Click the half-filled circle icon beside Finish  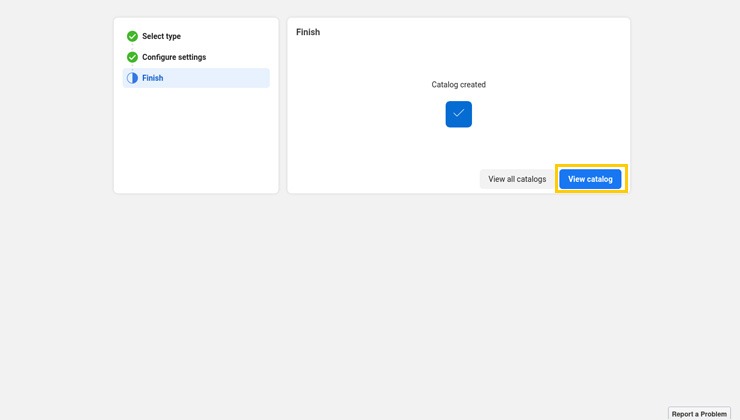[132, 78]
